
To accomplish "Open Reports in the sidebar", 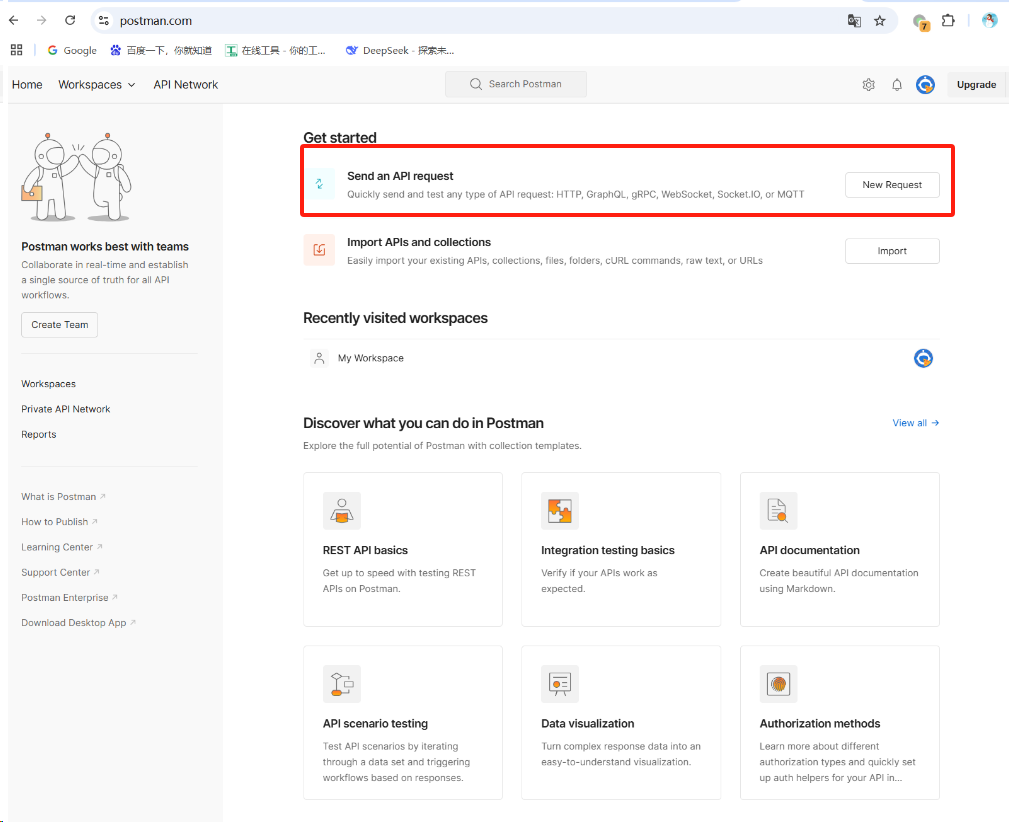I will (39, 434).
